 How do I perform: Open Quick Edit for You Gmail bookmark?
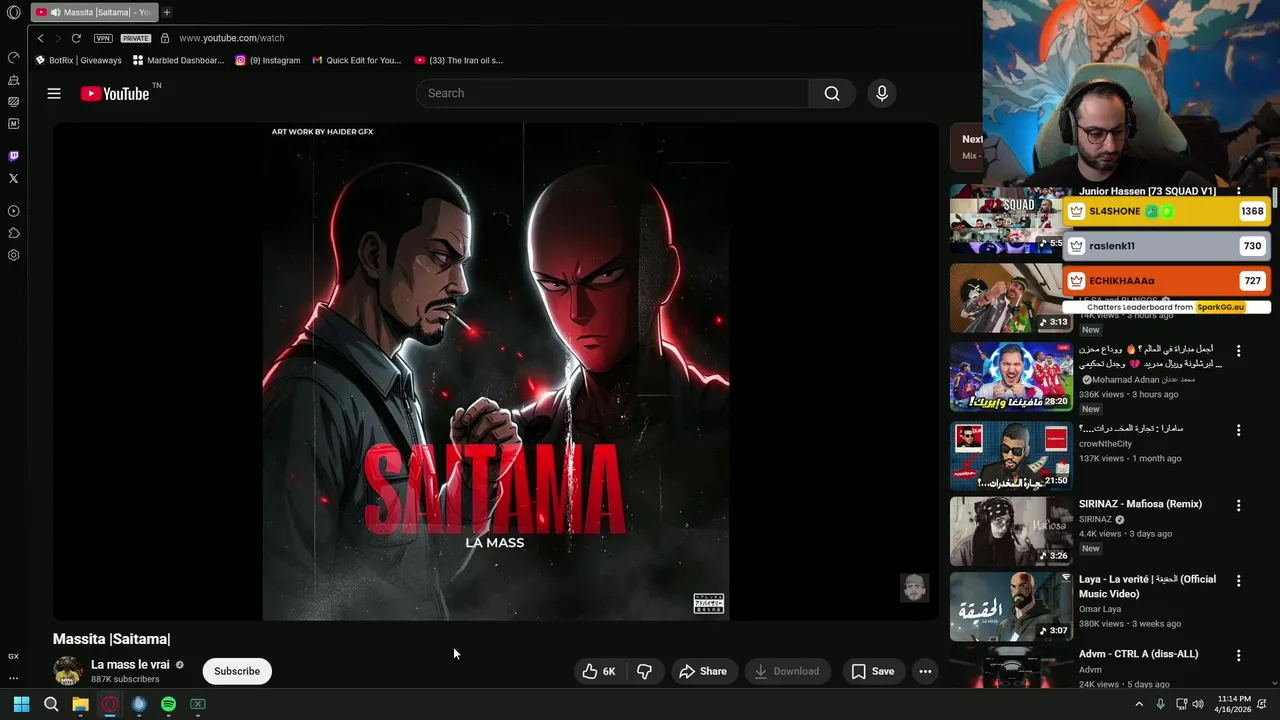357,60
